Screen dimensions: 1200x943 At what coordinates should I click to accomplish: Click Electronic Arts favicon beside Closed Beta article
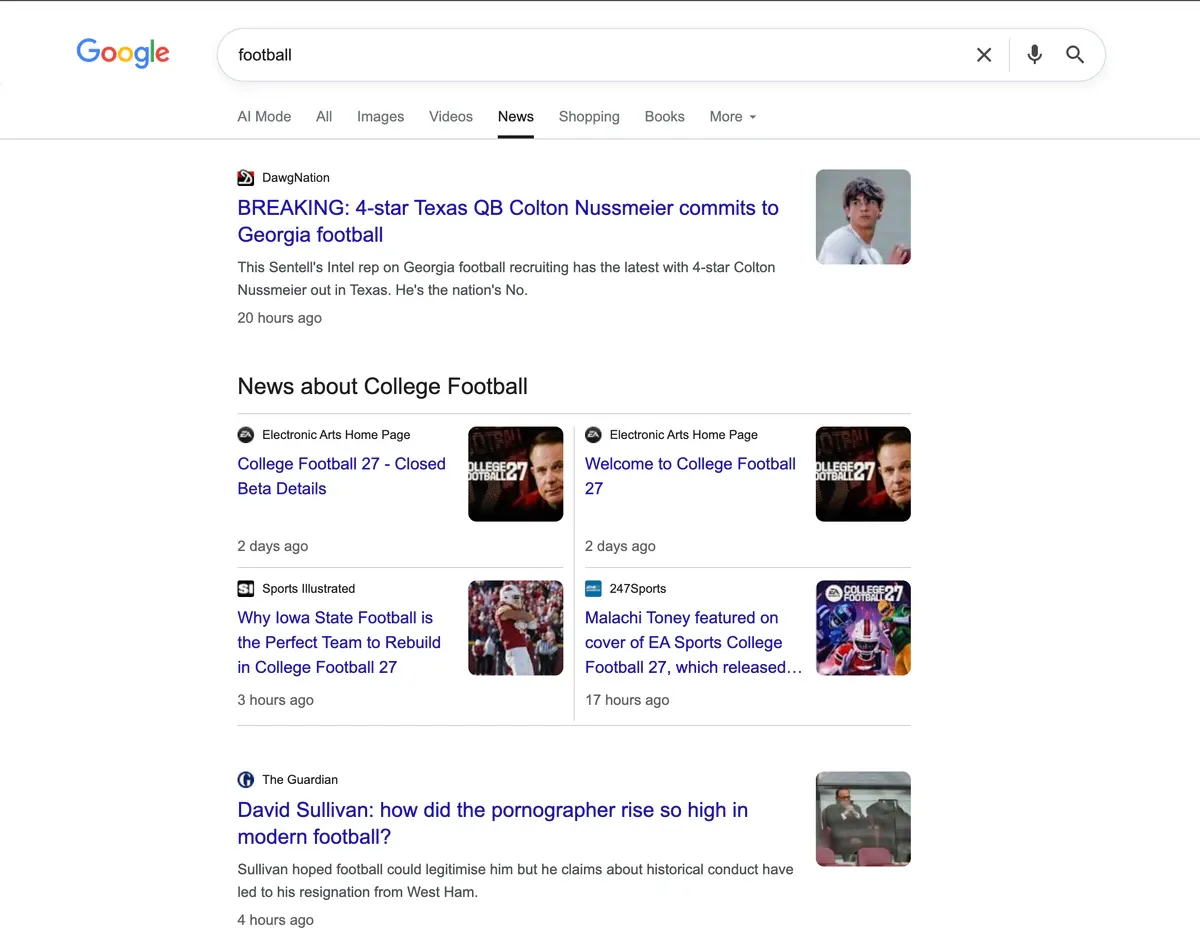click(x=246, y=435)
